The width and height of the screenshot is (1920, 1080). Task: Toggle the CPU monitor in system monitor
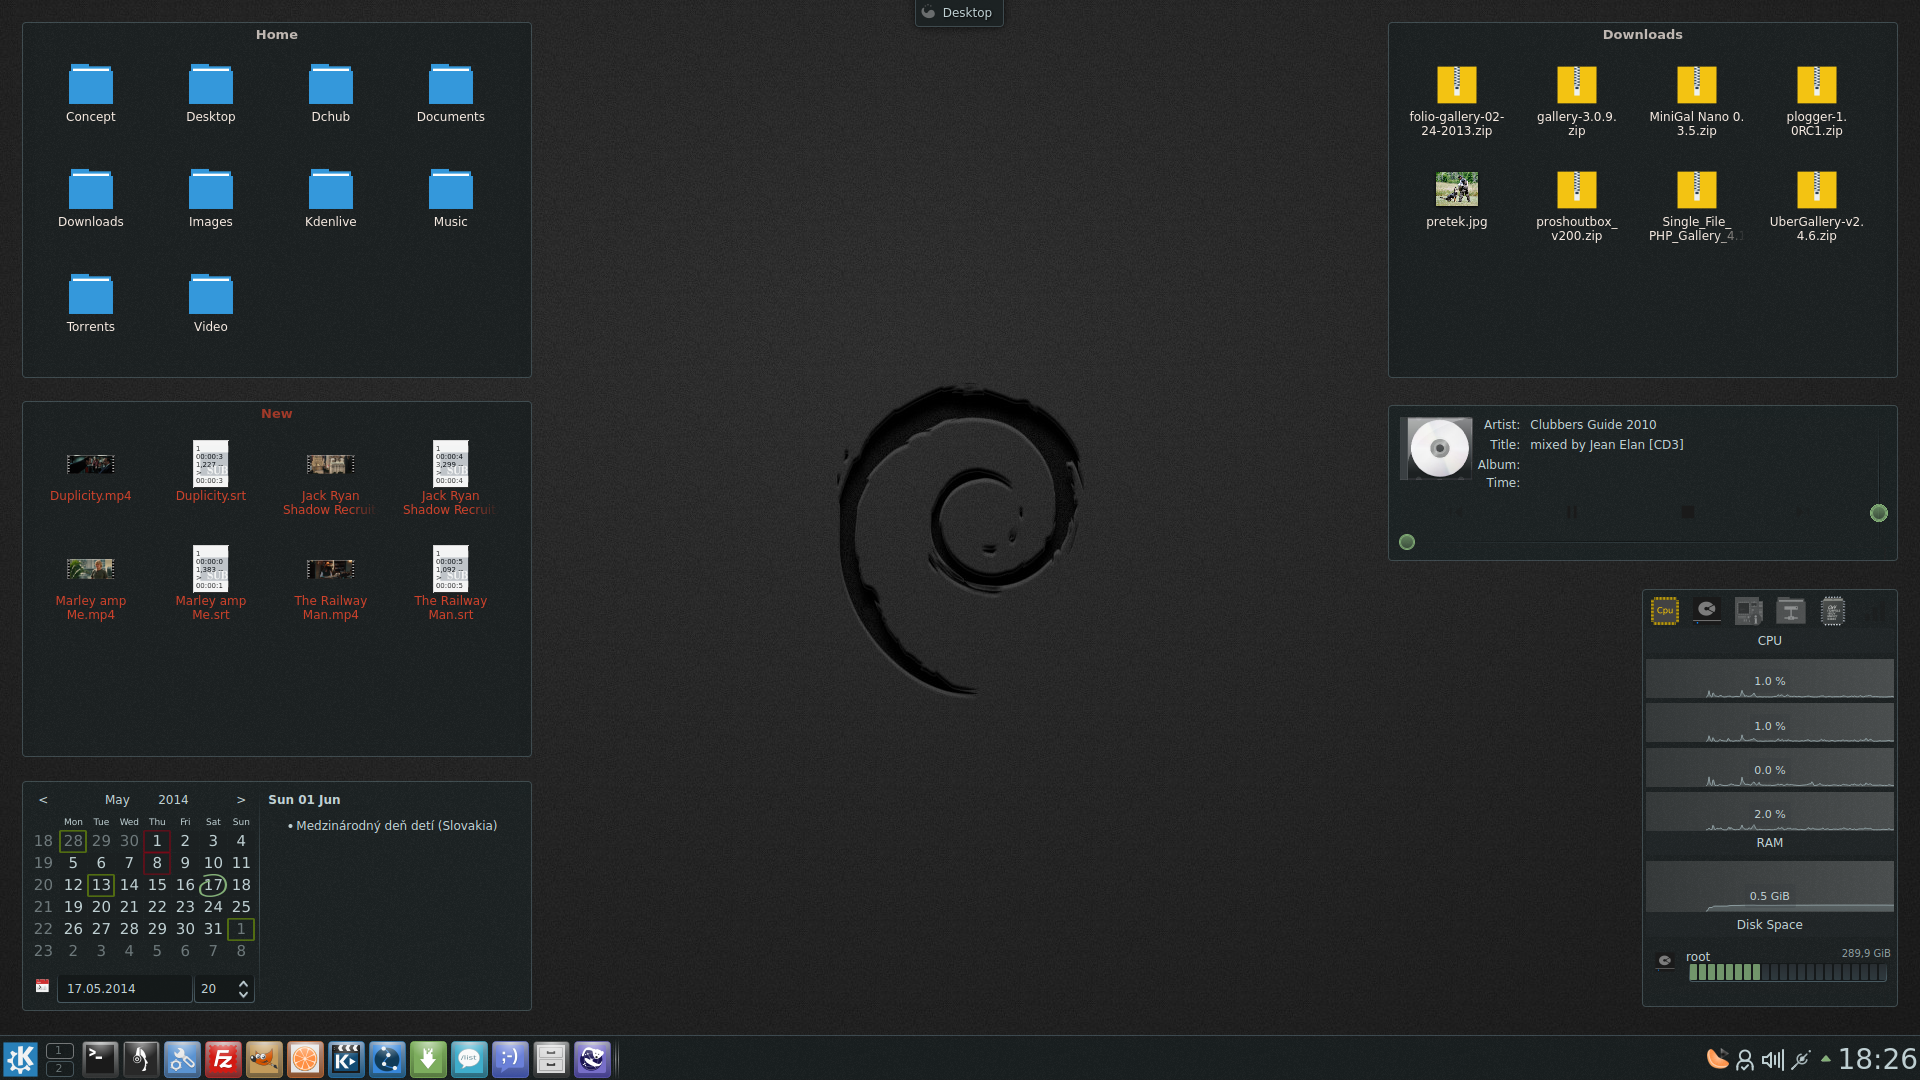(x=1665, y=611)
